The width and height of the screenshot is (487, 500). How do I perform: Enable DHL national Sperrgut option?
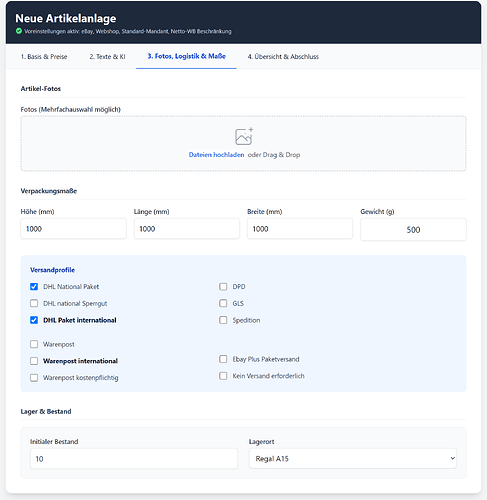34,303
